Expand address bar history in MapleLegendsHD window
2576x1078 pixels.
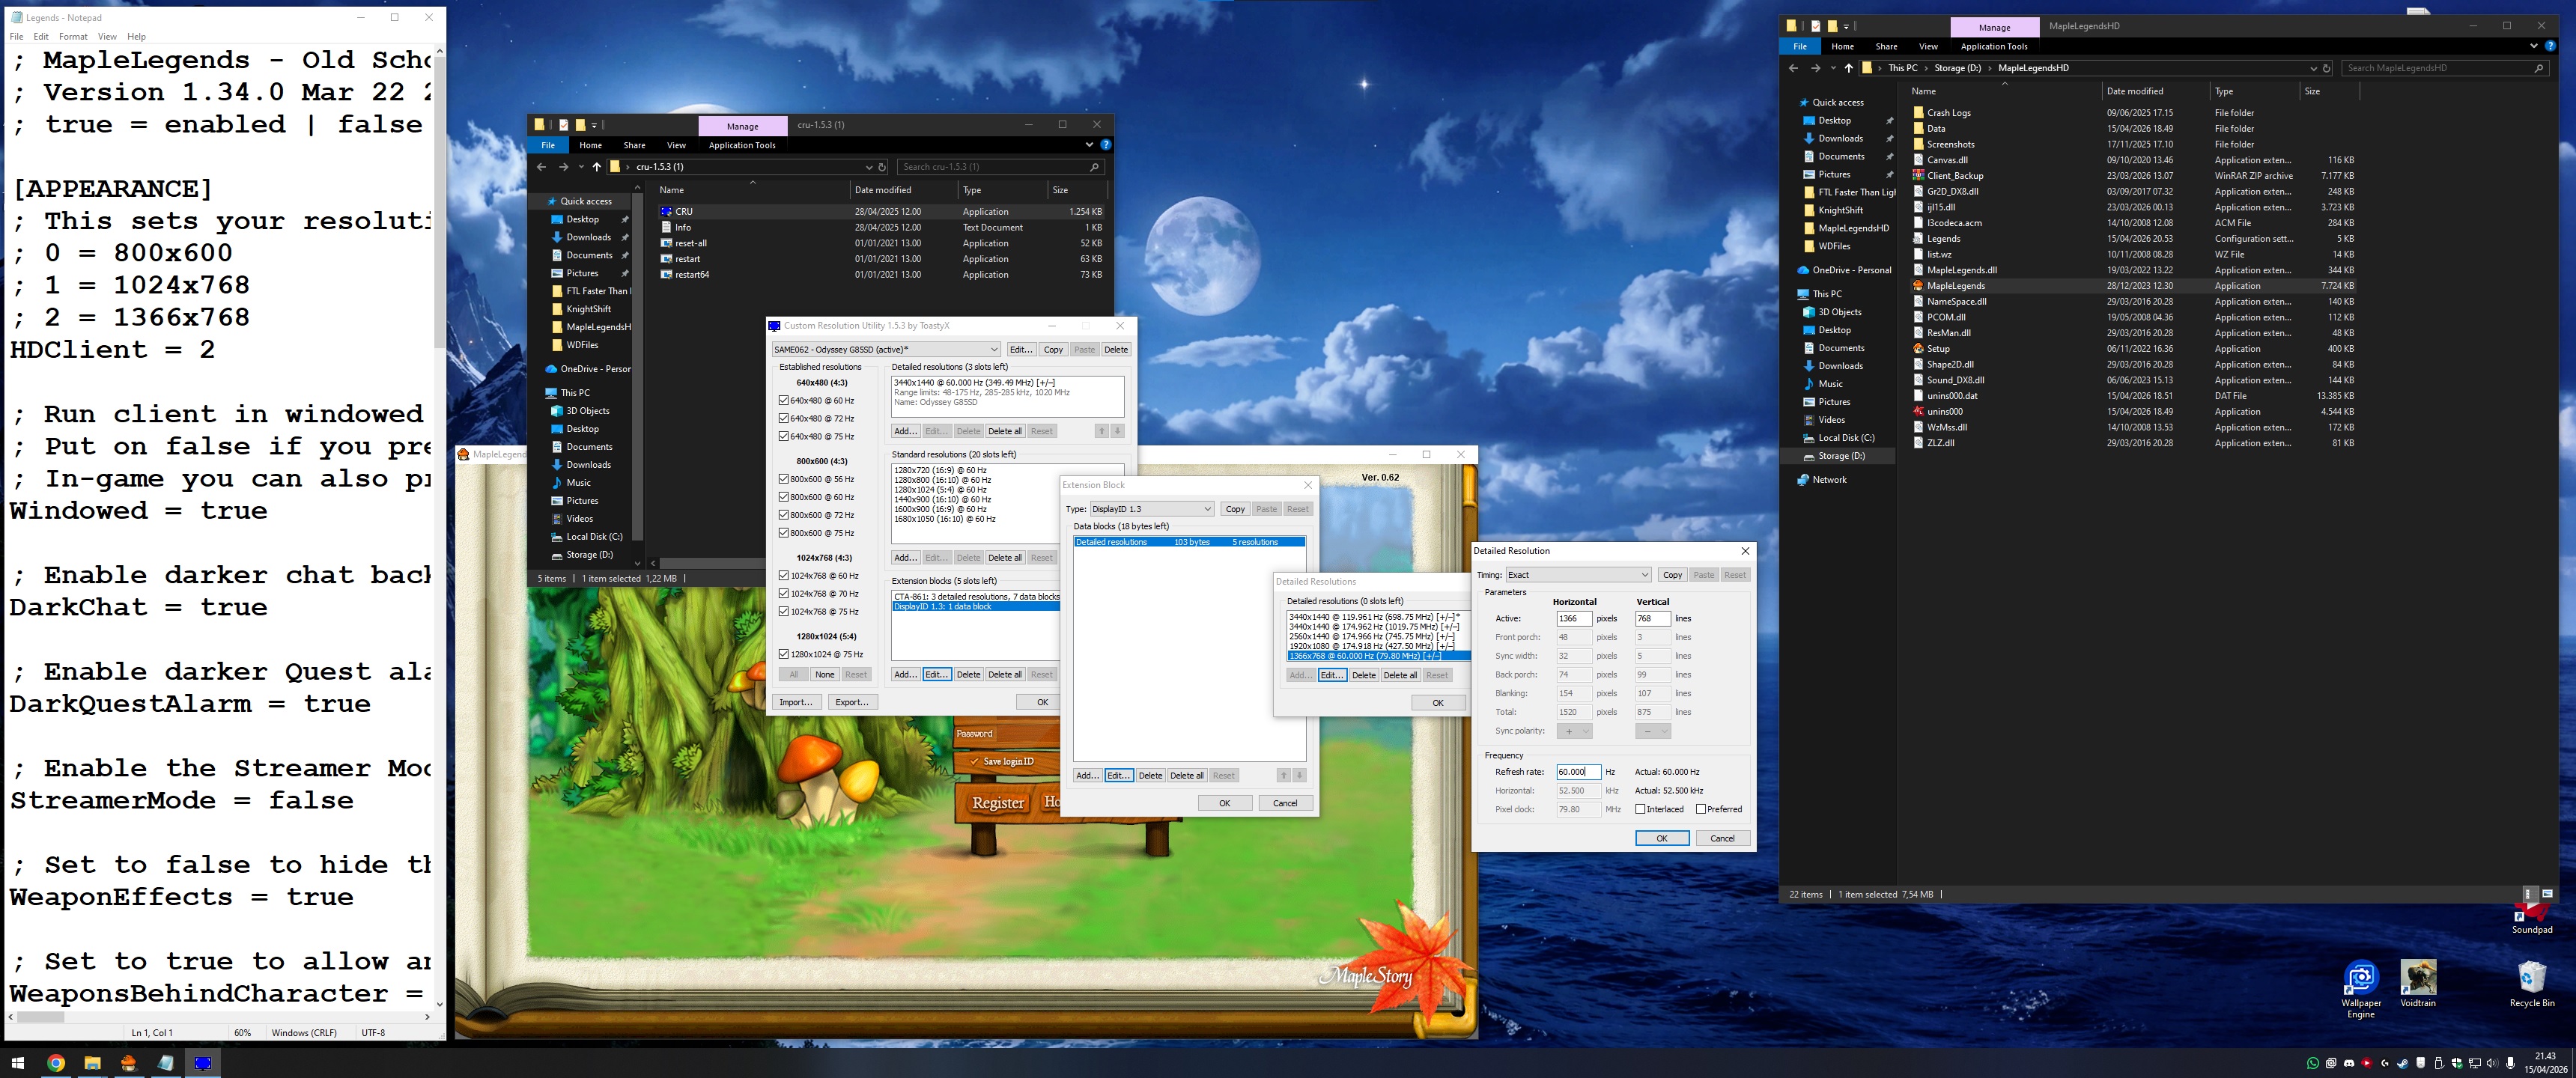click(2314, 69)
